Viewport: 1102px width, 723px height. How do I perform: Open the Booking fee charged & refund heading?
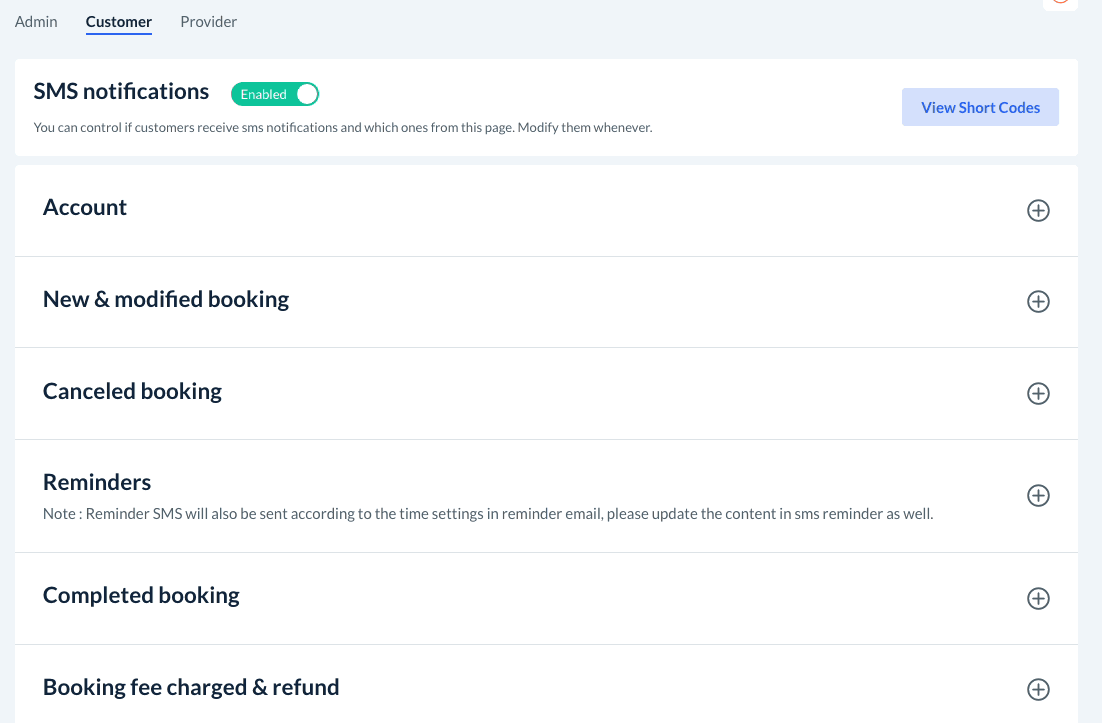tap(191, 688)
